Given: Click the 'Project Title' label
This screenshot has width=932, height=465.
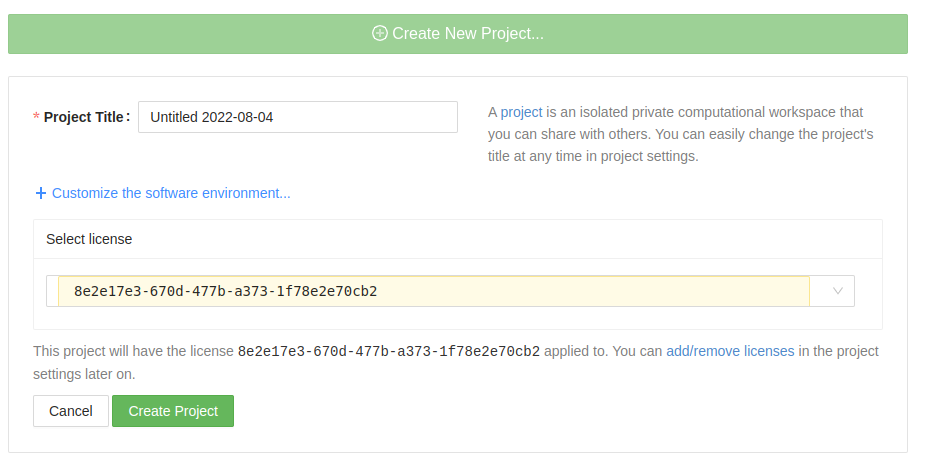Looking at the screenshot, I should click(83, 117).
